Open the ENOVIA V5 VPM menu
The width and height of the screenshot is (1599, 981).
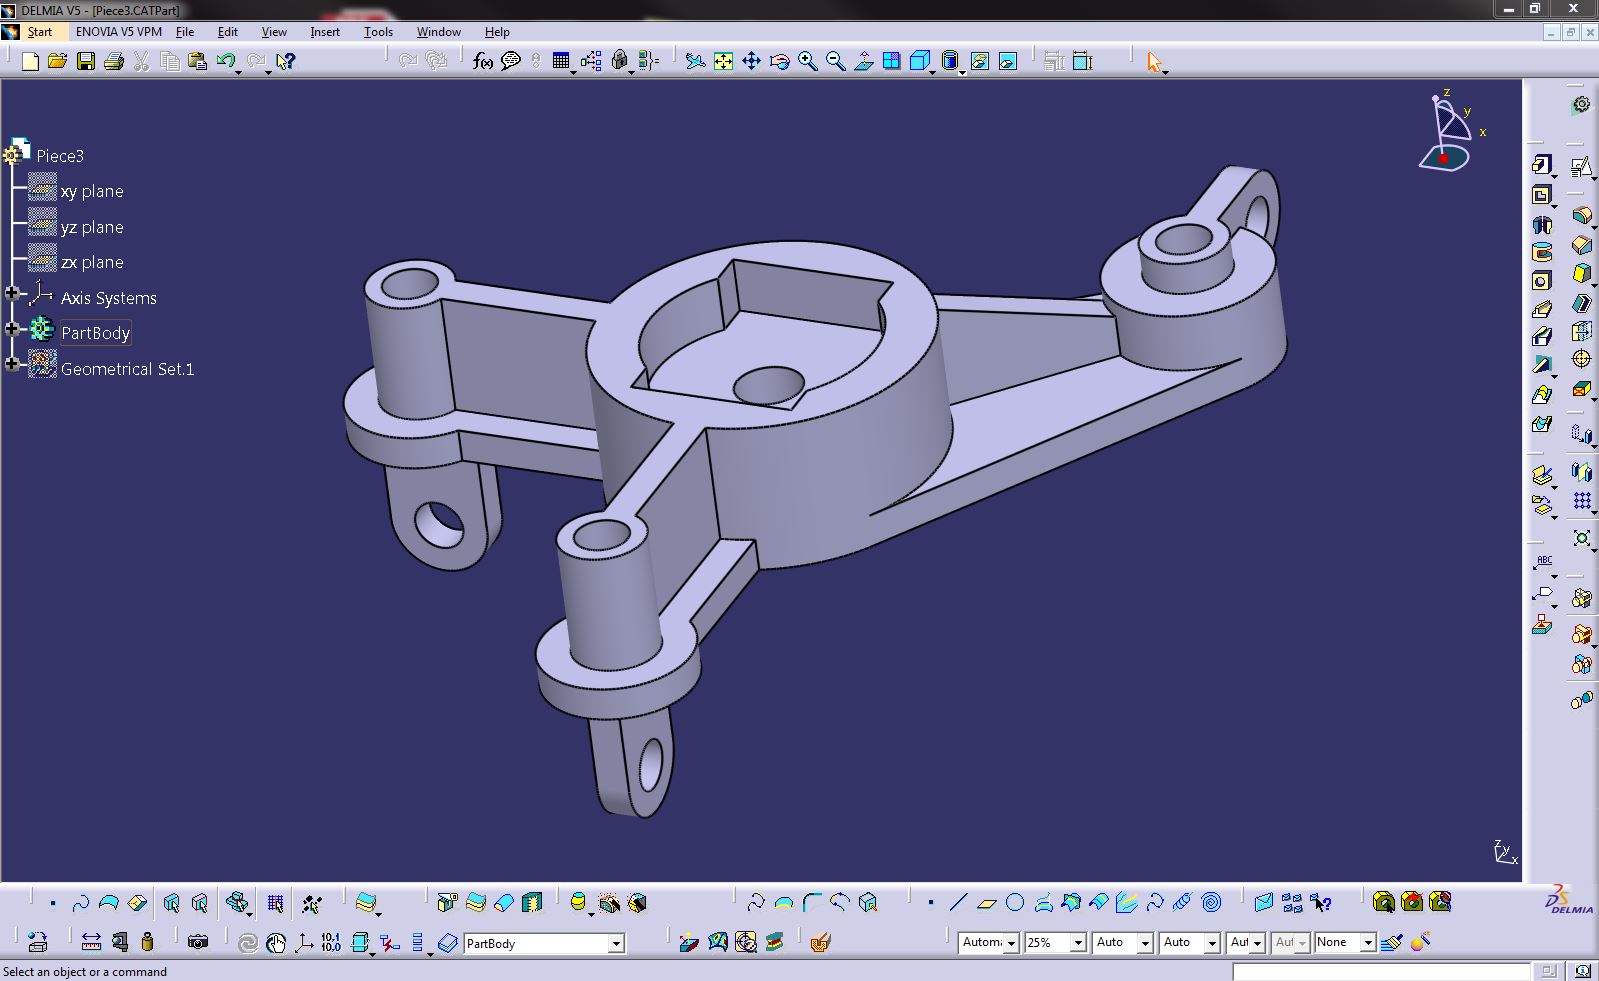(x=119, y=32)
